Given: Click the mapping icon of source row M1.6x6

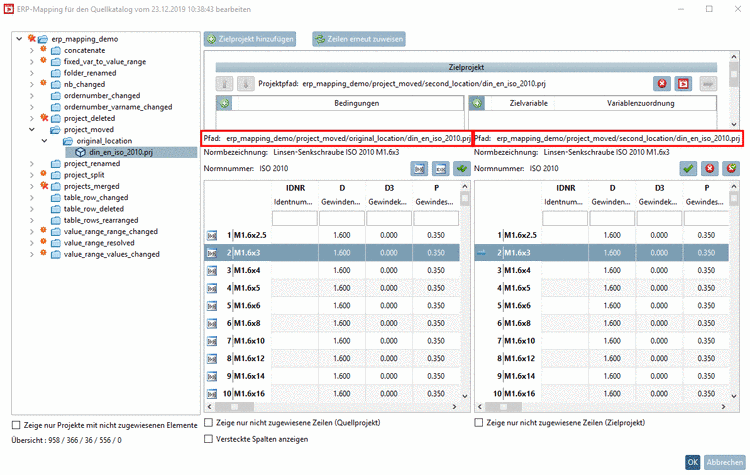Looking at the screenshot, I should point(212,306).
